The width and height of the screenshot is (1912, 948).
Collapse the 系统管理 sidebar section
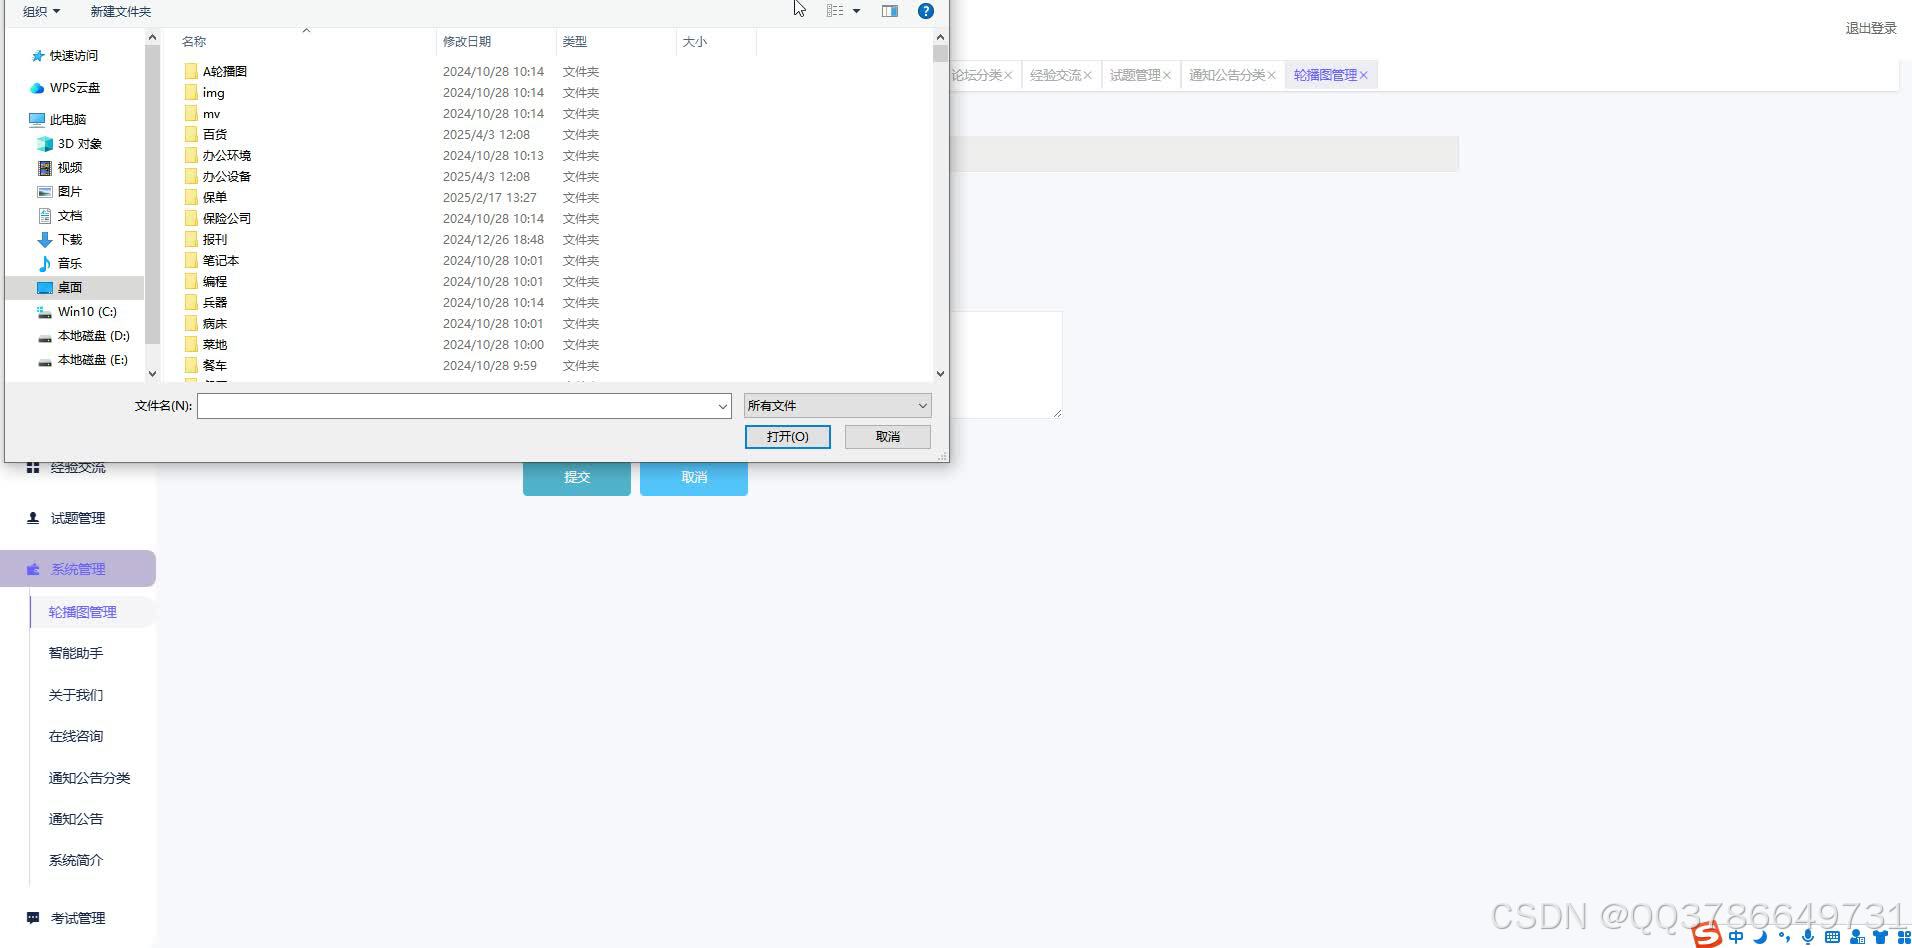(78, 569)
